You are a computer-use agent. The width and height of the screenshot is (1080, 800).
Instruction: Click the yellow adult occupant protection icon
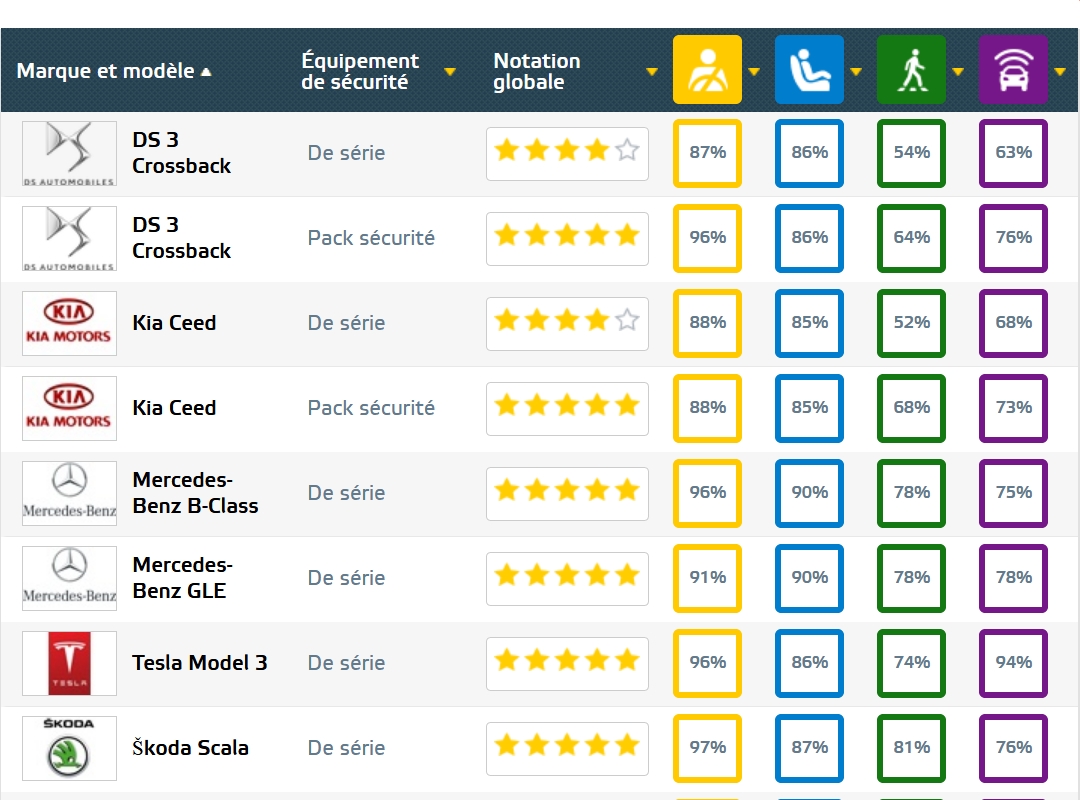(x=707, y=70)
